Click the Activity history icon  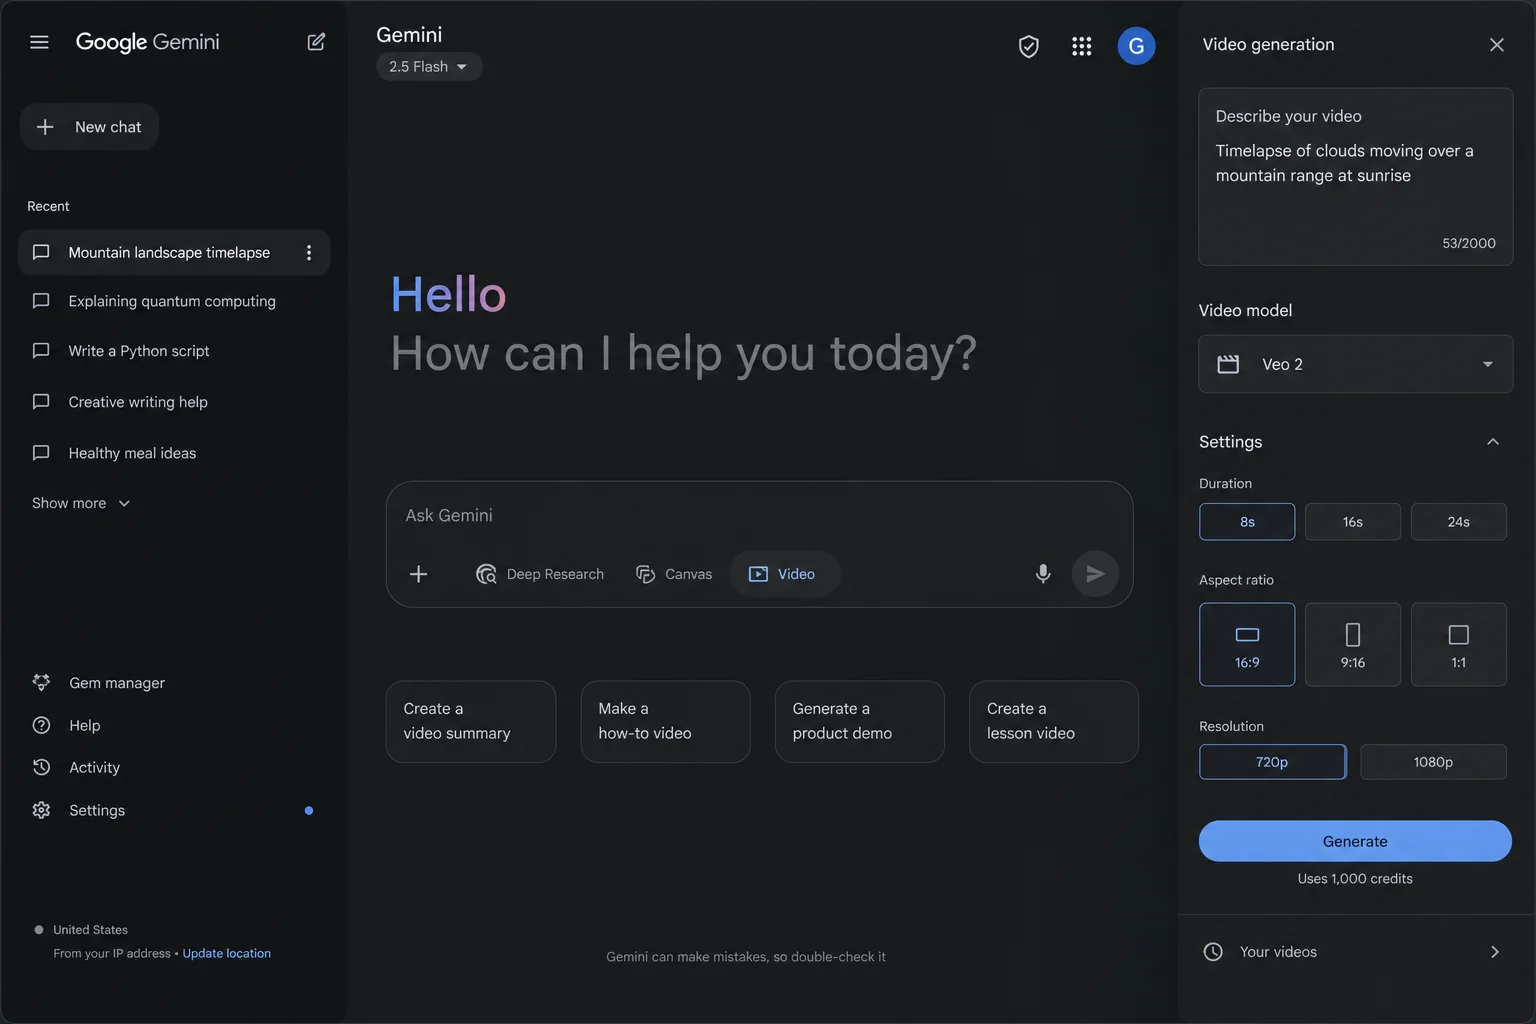point(41,767)
